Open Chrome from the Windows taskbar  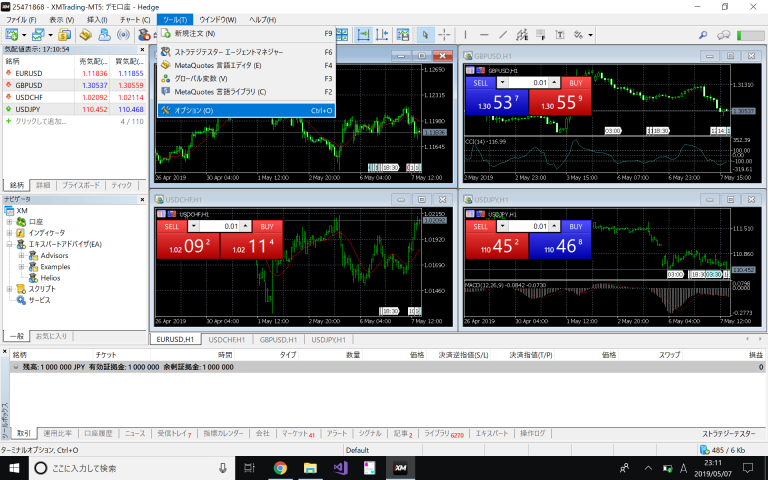pyautogui.click(x=280, y=467)
